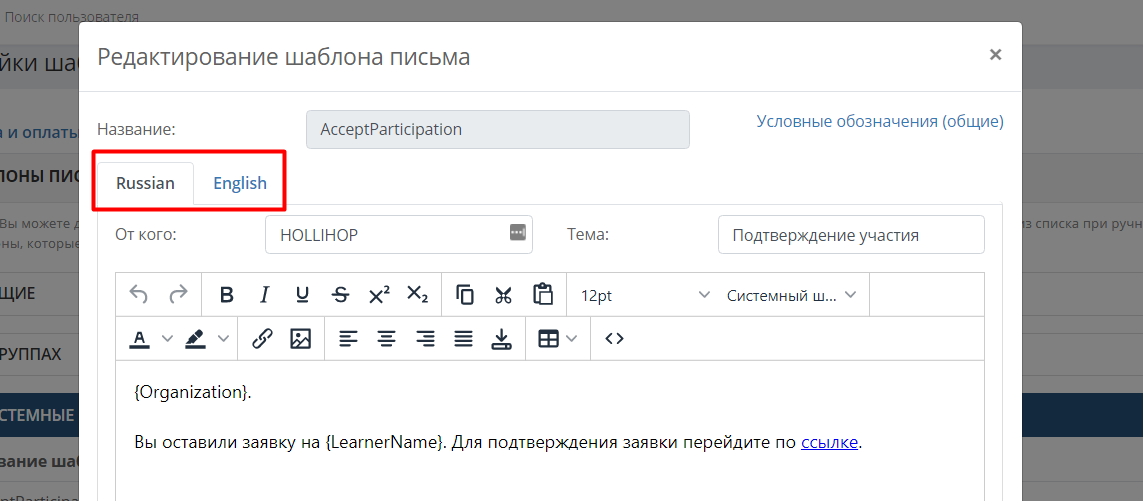Click the table icon

pyautogui.click(x=548, y=338)
